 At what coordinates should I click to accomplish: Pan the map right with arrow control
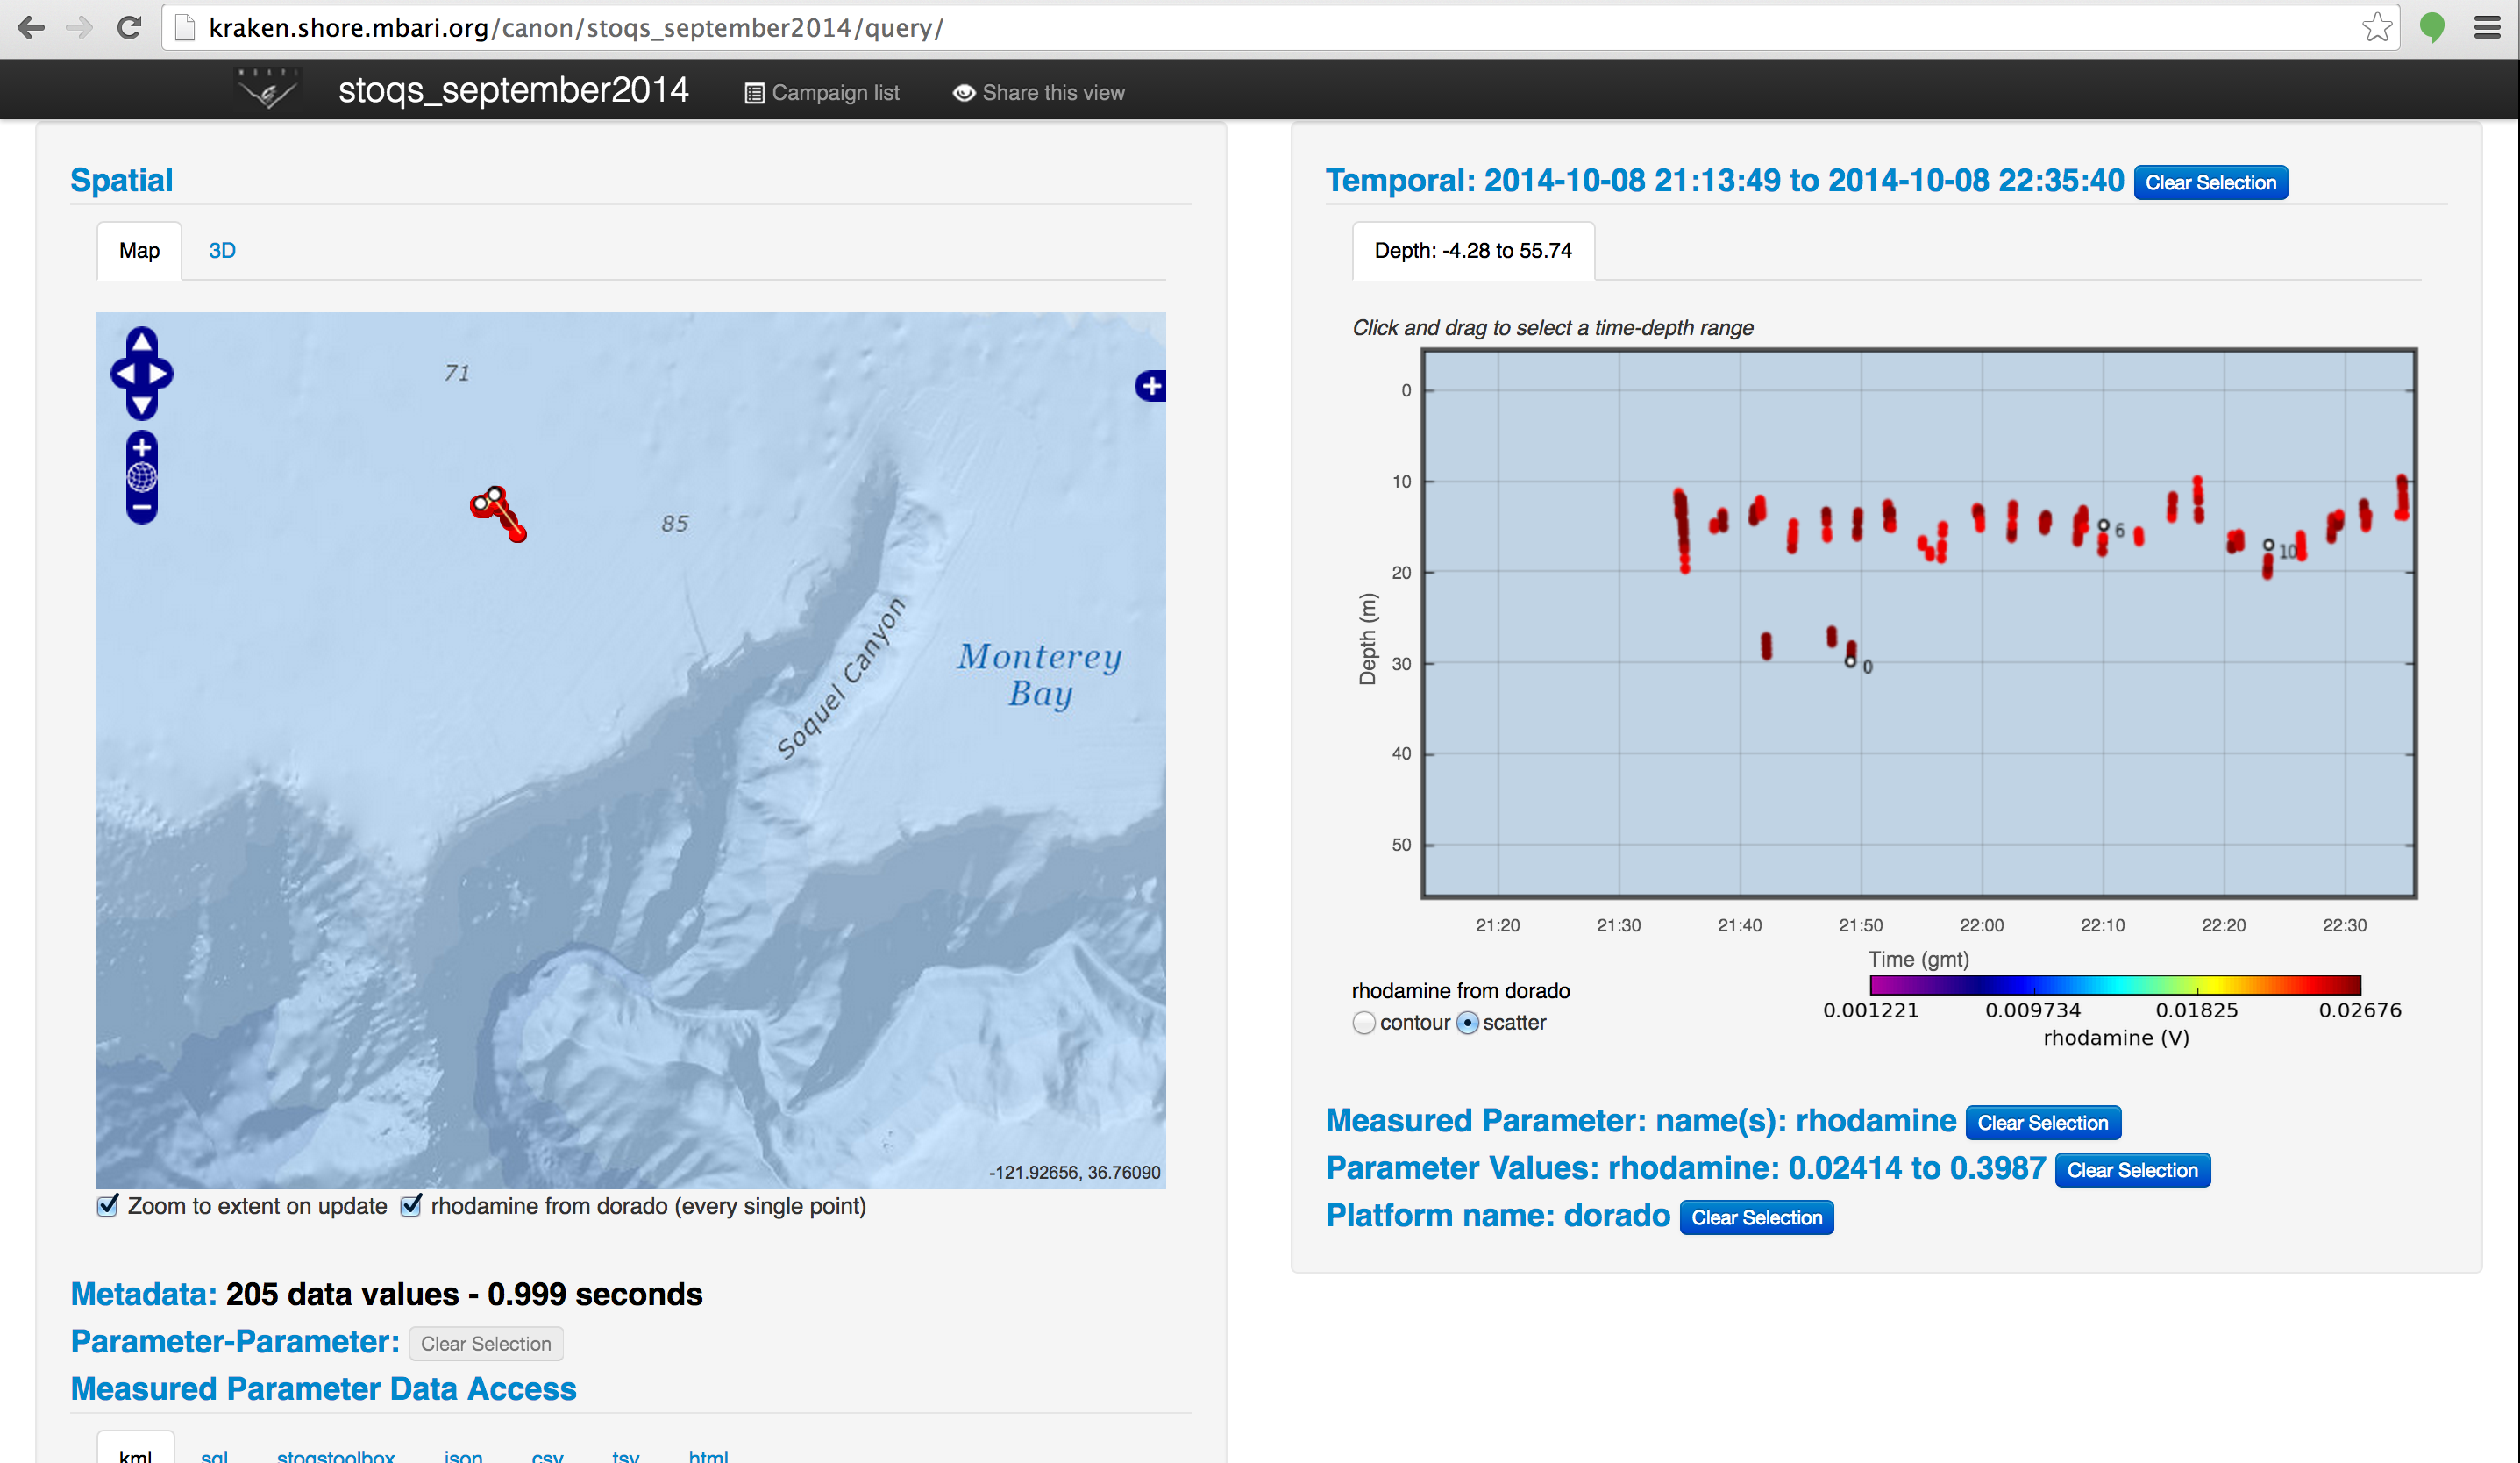[160, 374]
